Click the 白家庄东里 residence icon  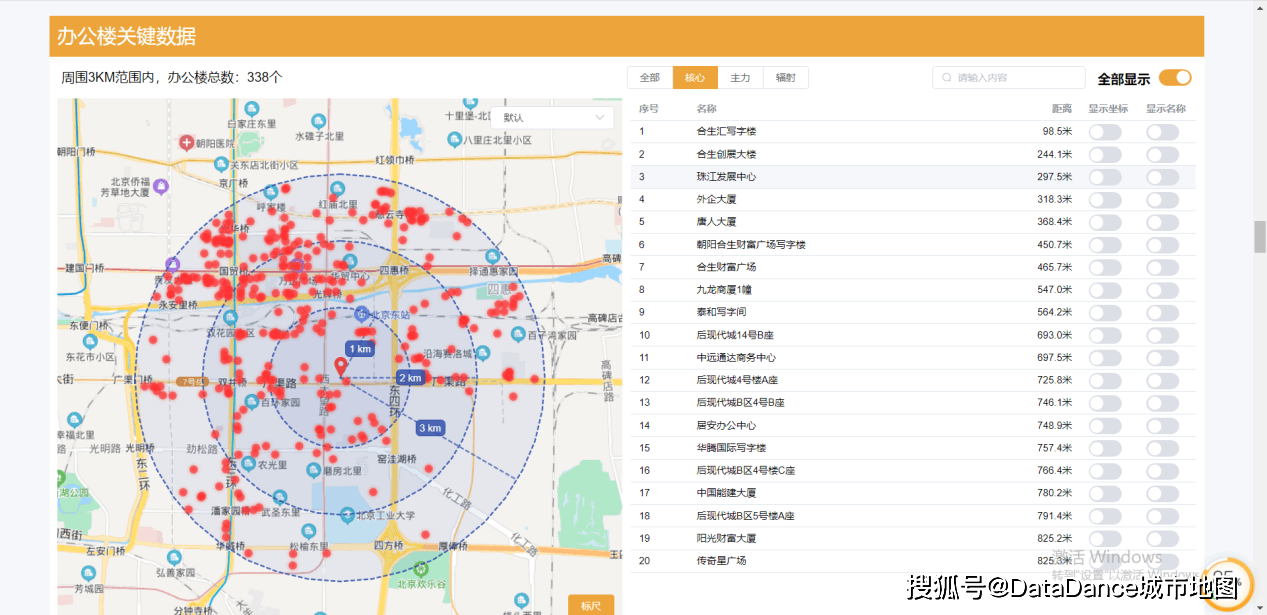point(251,108)
